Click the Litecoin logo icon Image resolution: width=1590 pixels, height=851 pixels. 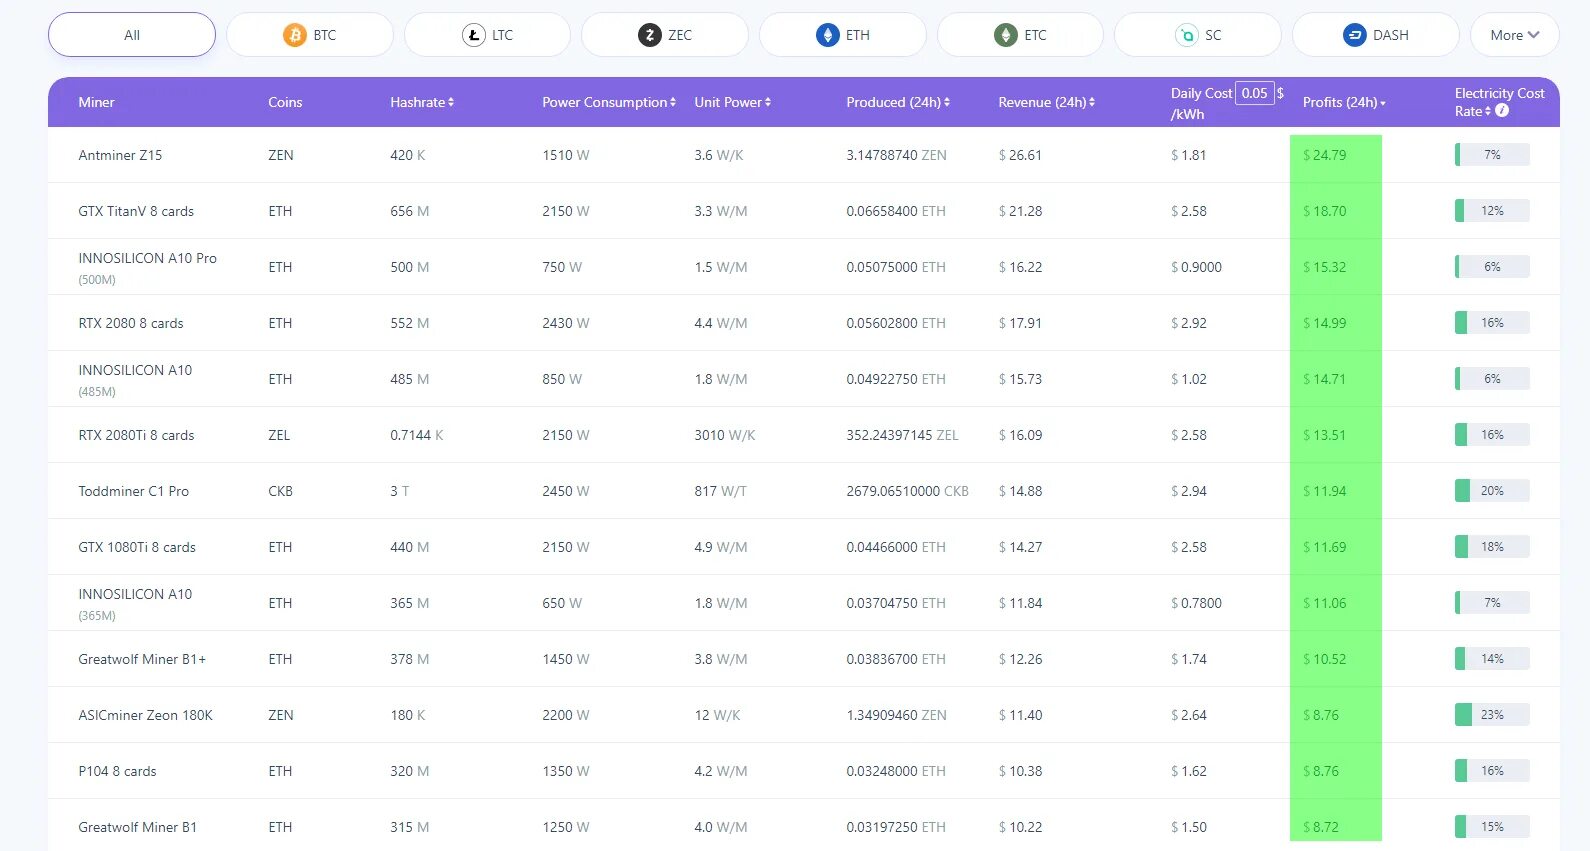(x=473, y=35)
